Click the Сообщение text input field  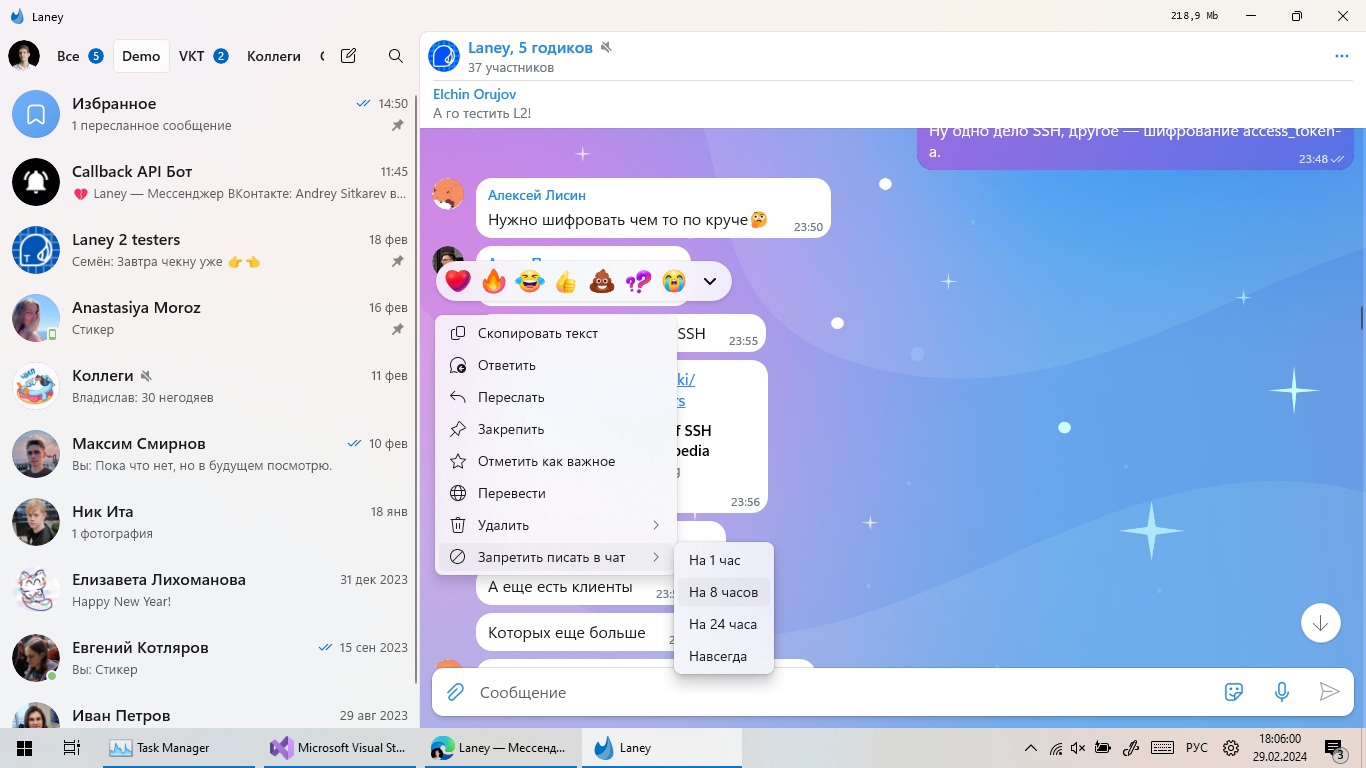[840, 692]
